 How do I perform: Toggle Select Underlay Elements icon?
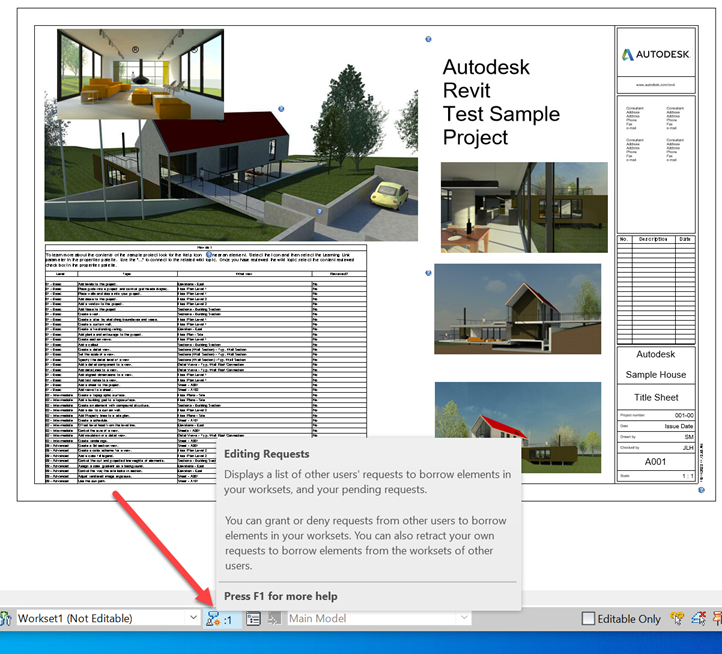click(x=699, y=618)
